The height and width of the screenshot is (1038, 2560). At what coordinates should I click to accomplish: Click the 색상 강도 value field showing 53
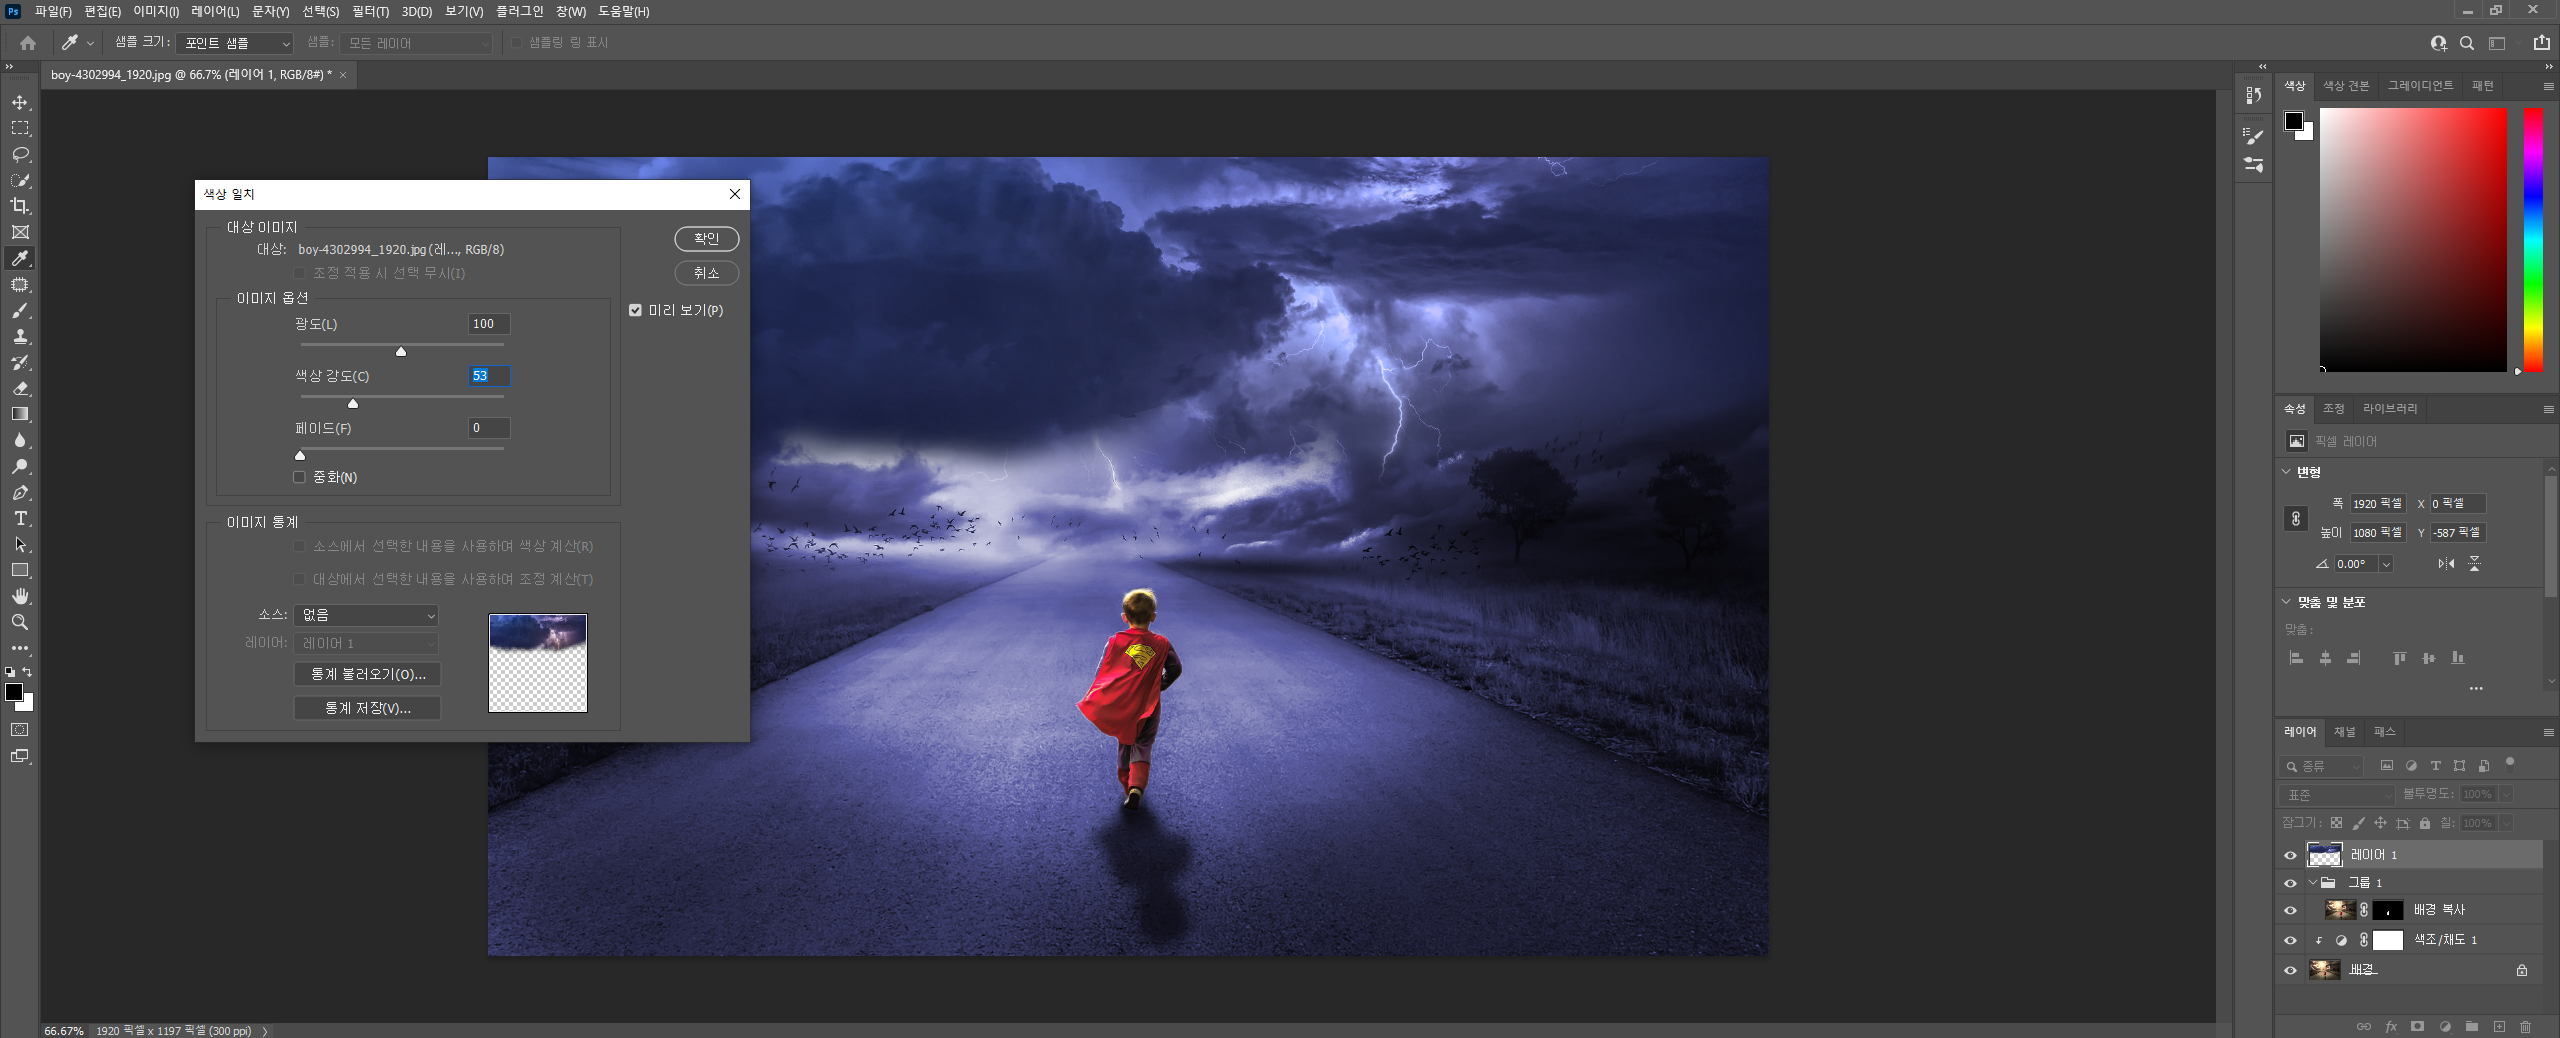pos(489,376)
